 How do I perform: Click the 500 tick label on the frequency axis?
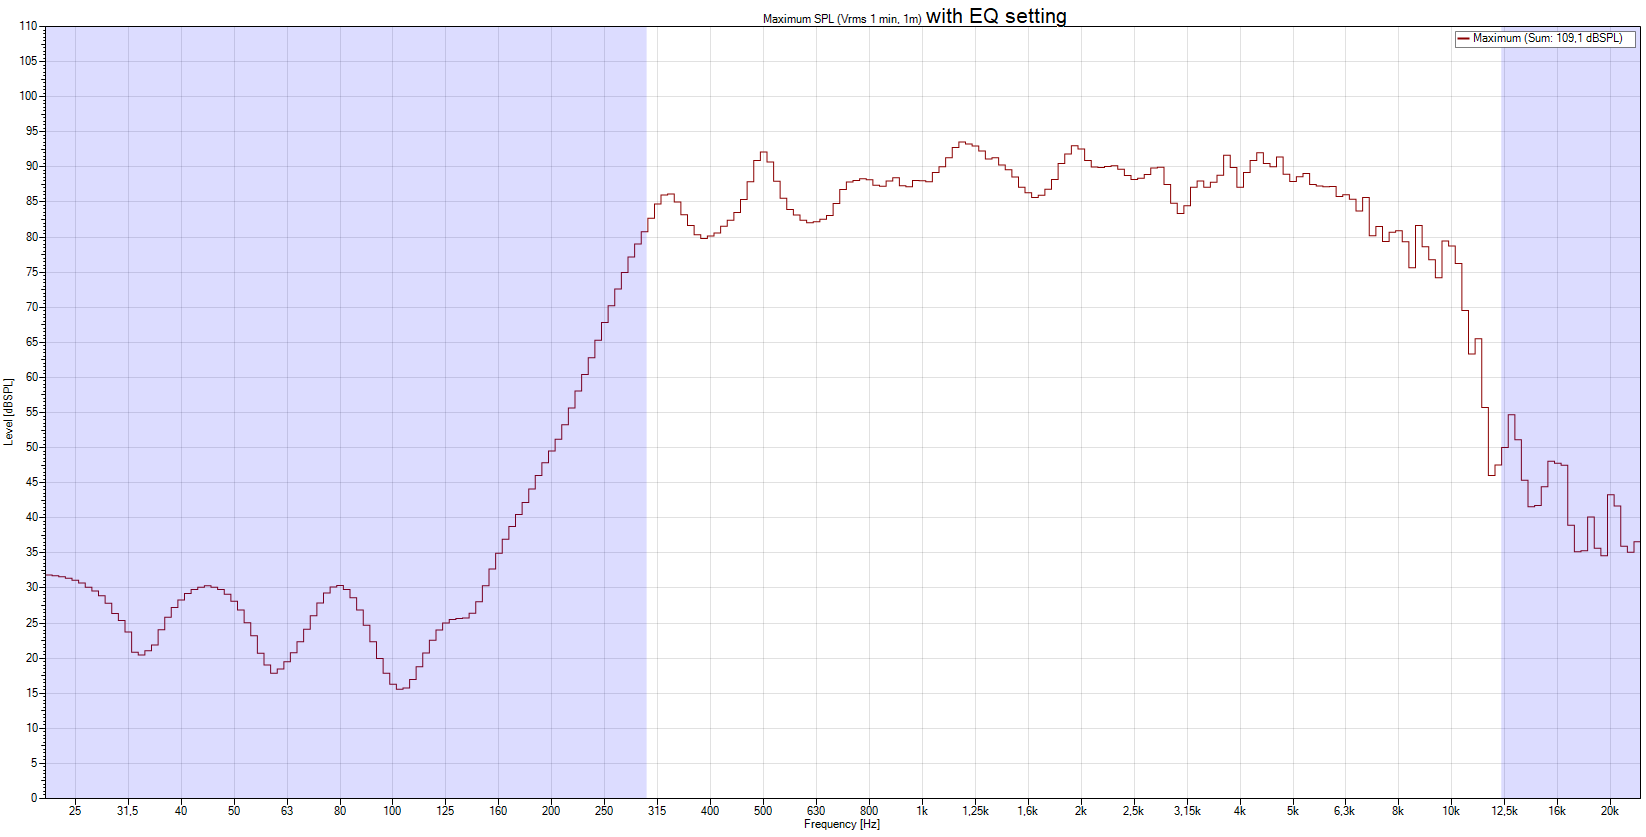[763, 811]
